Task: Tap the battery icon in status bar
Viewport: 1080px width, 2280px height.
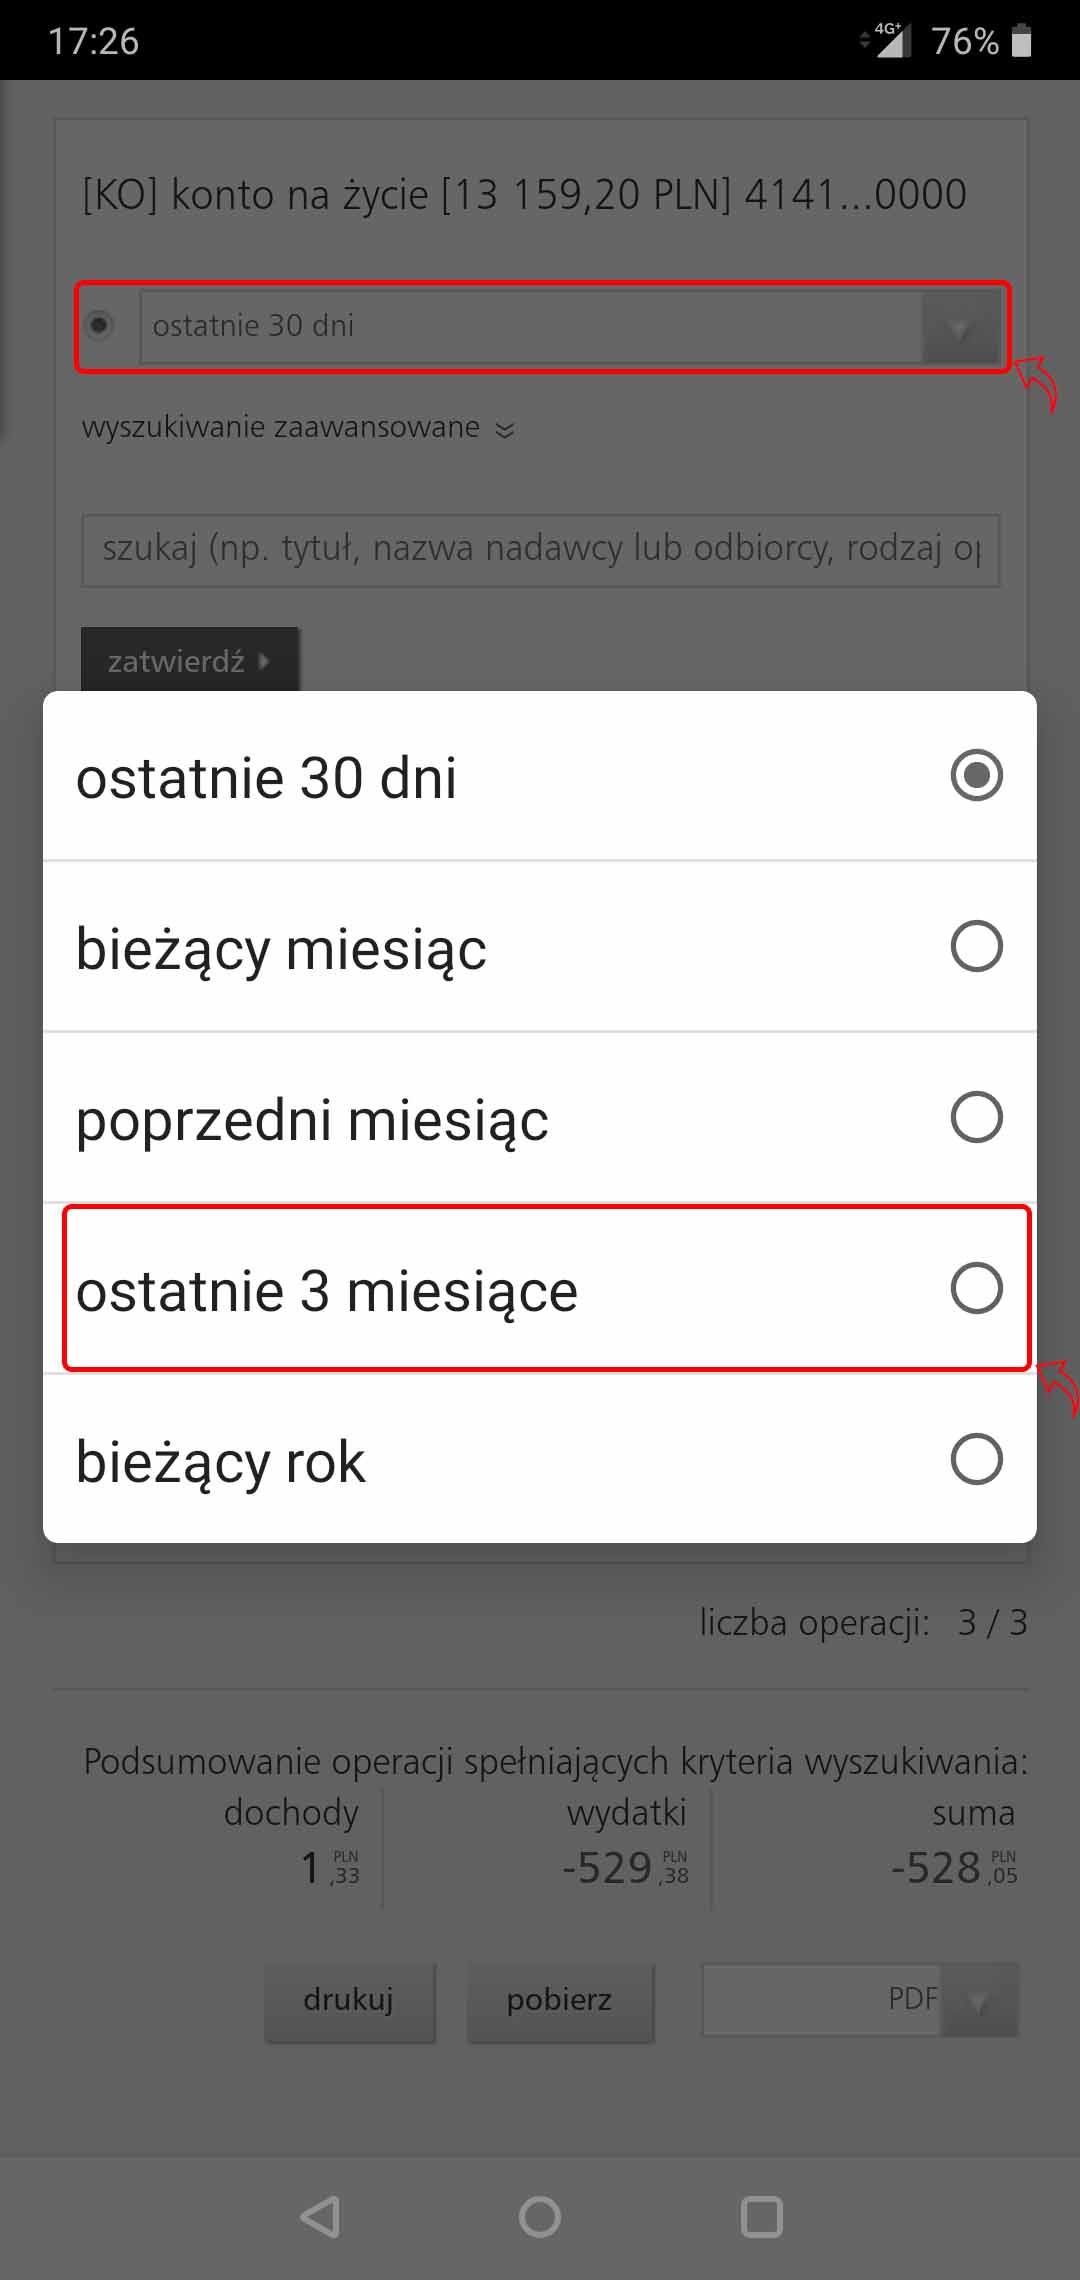Action: [x=1021, y=41]
